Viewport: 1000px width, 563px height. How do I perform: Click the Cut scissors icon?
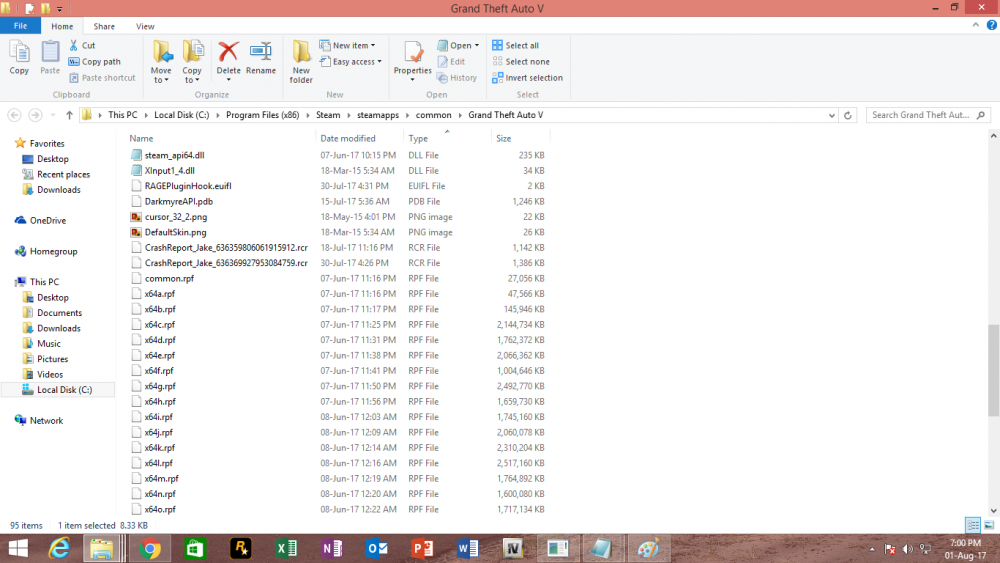[74, 45]
